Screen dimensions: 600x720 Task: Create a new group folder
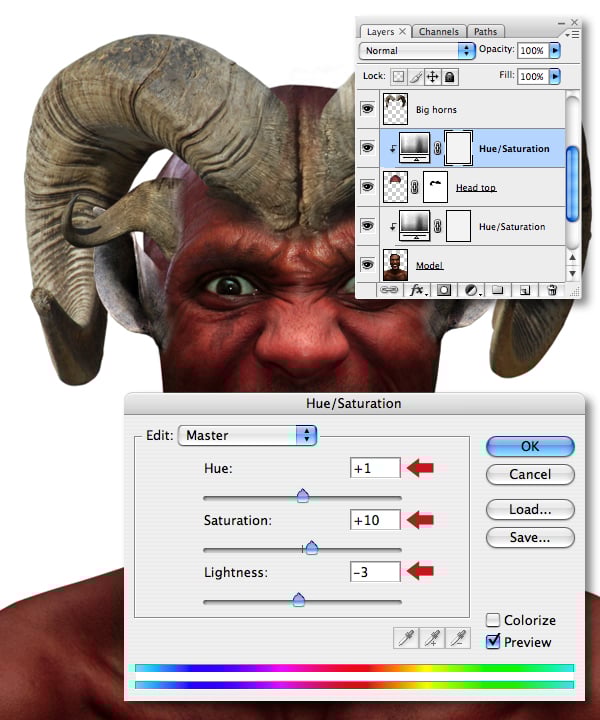pos(498,290)
